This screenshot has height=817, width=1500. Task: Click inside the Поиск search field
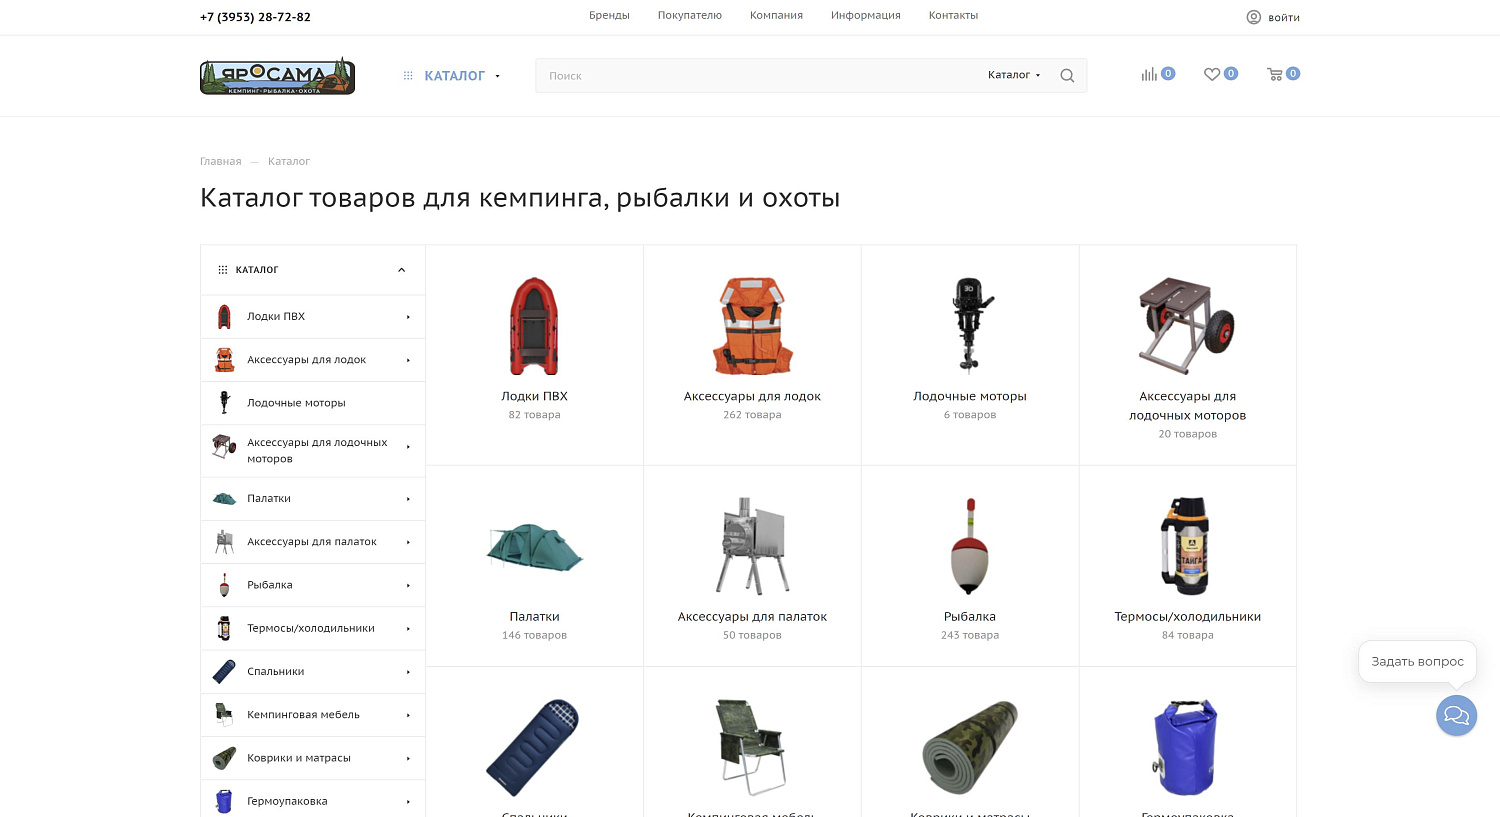[x=700, y=75]
